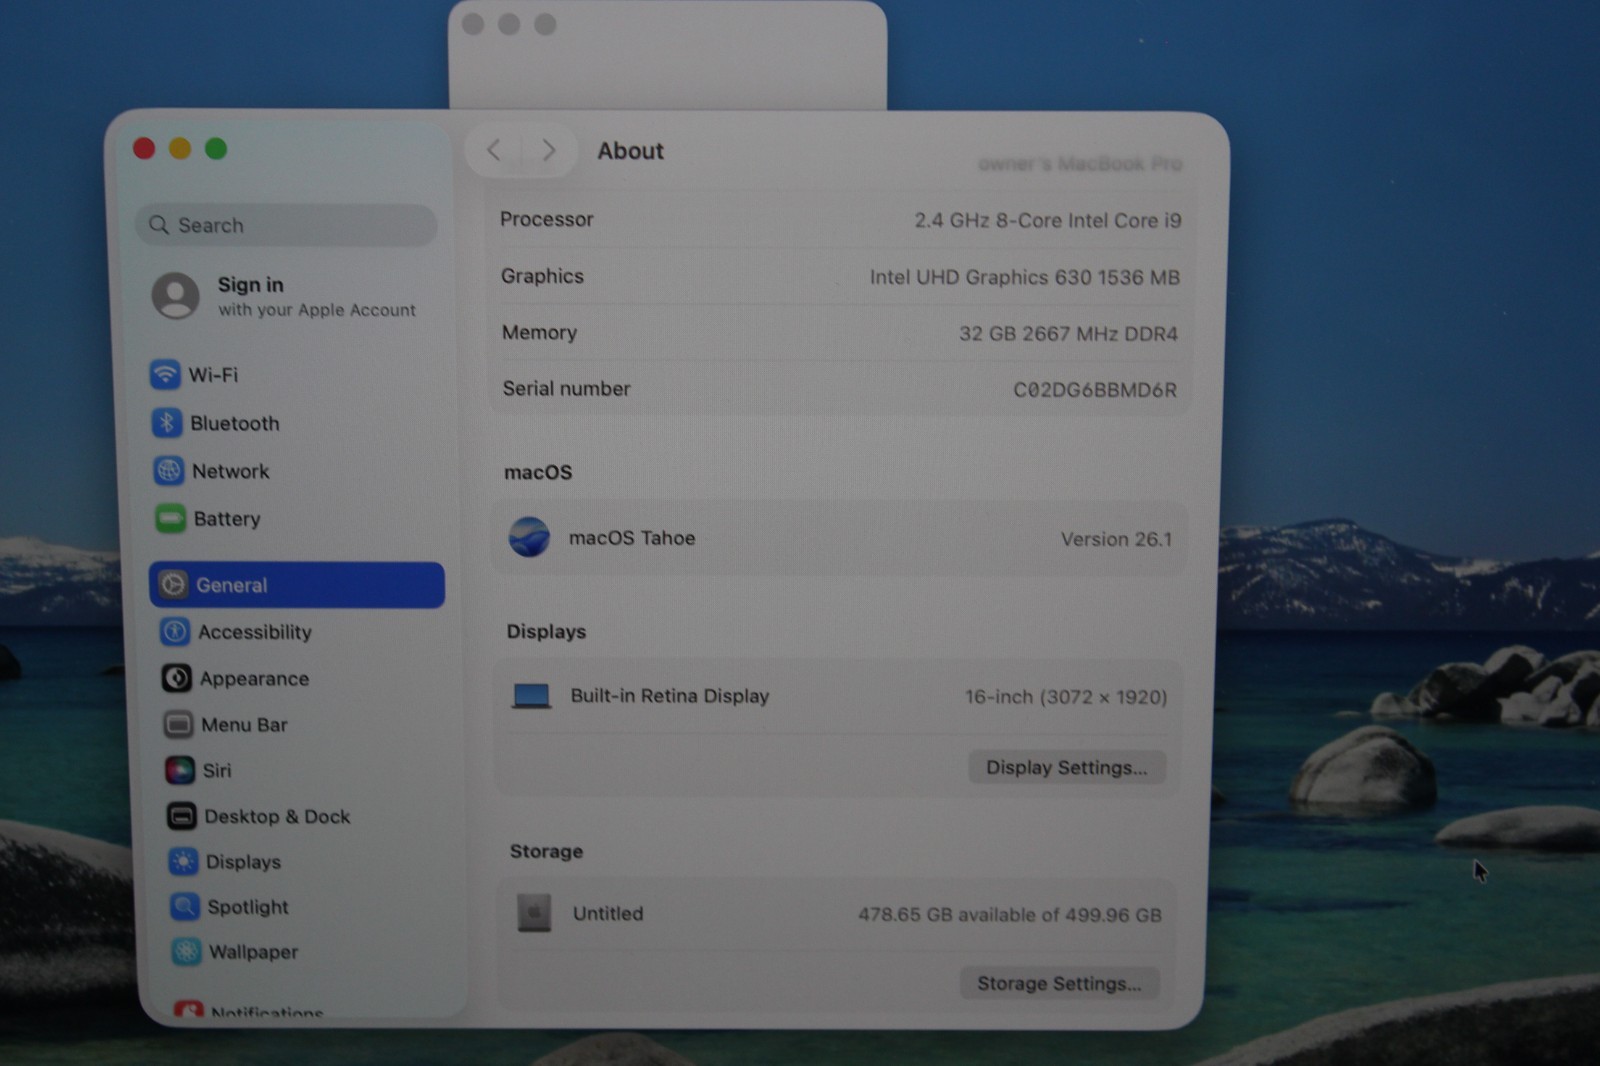Open the Appearance label in sidebar

[x=255, y=678]
